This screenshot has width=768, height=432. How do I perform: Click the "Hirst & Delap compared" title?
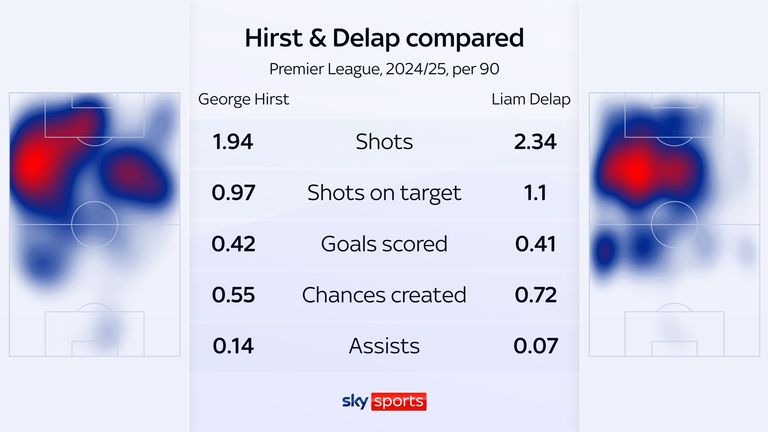[x=384, y=38]
